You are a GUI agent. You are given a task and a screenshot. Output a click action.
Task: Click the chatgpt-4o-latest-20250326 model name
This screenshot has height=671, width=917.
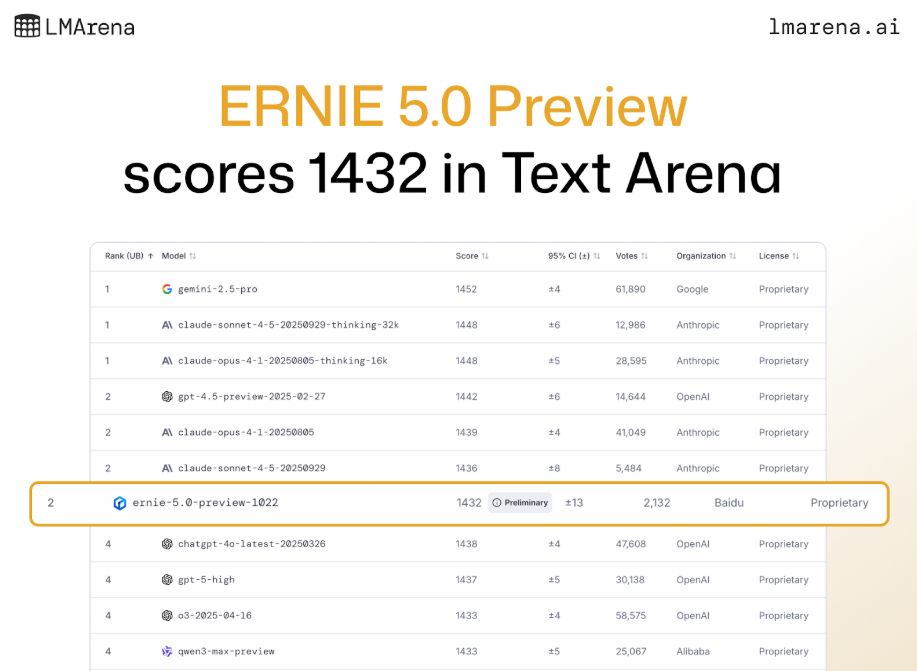pos(251,544)
